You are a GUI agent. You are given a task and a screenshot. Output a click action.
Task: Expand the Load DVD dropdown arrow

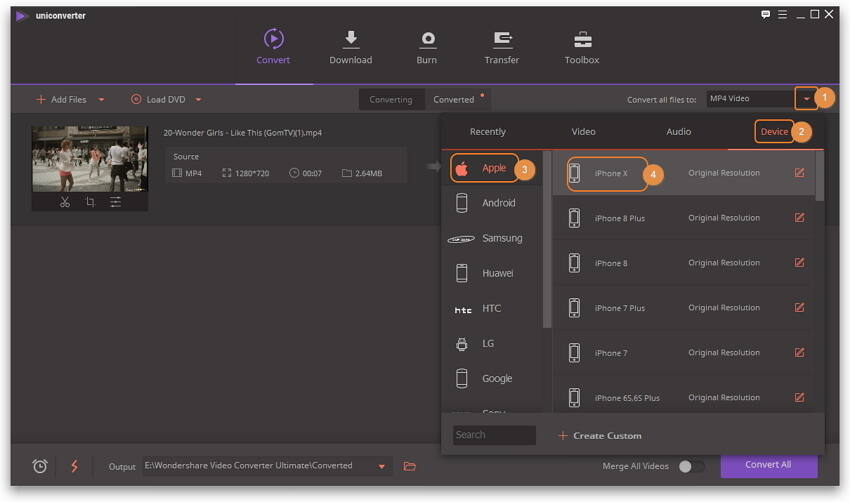(198, 100)
